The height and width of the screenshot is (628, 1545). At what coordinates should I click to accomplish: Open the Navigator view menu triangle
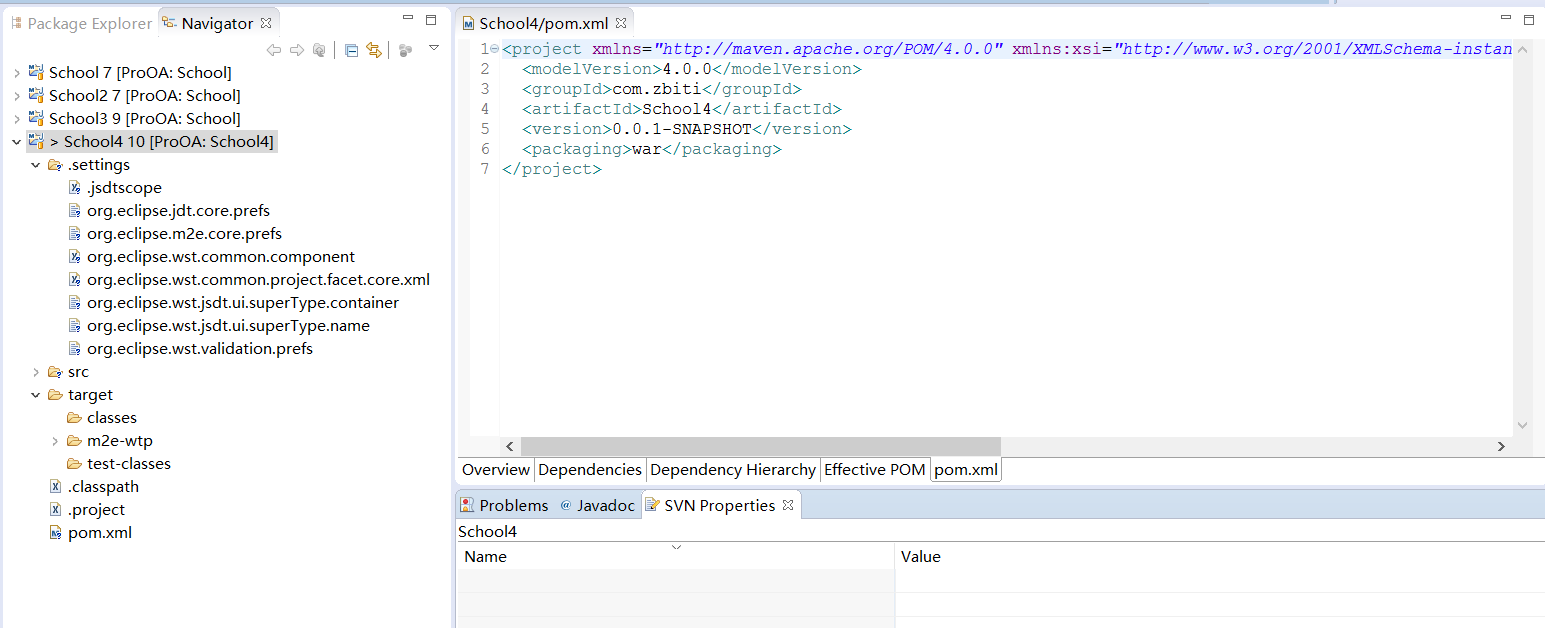pyautogui.click(x=434, y=48)
